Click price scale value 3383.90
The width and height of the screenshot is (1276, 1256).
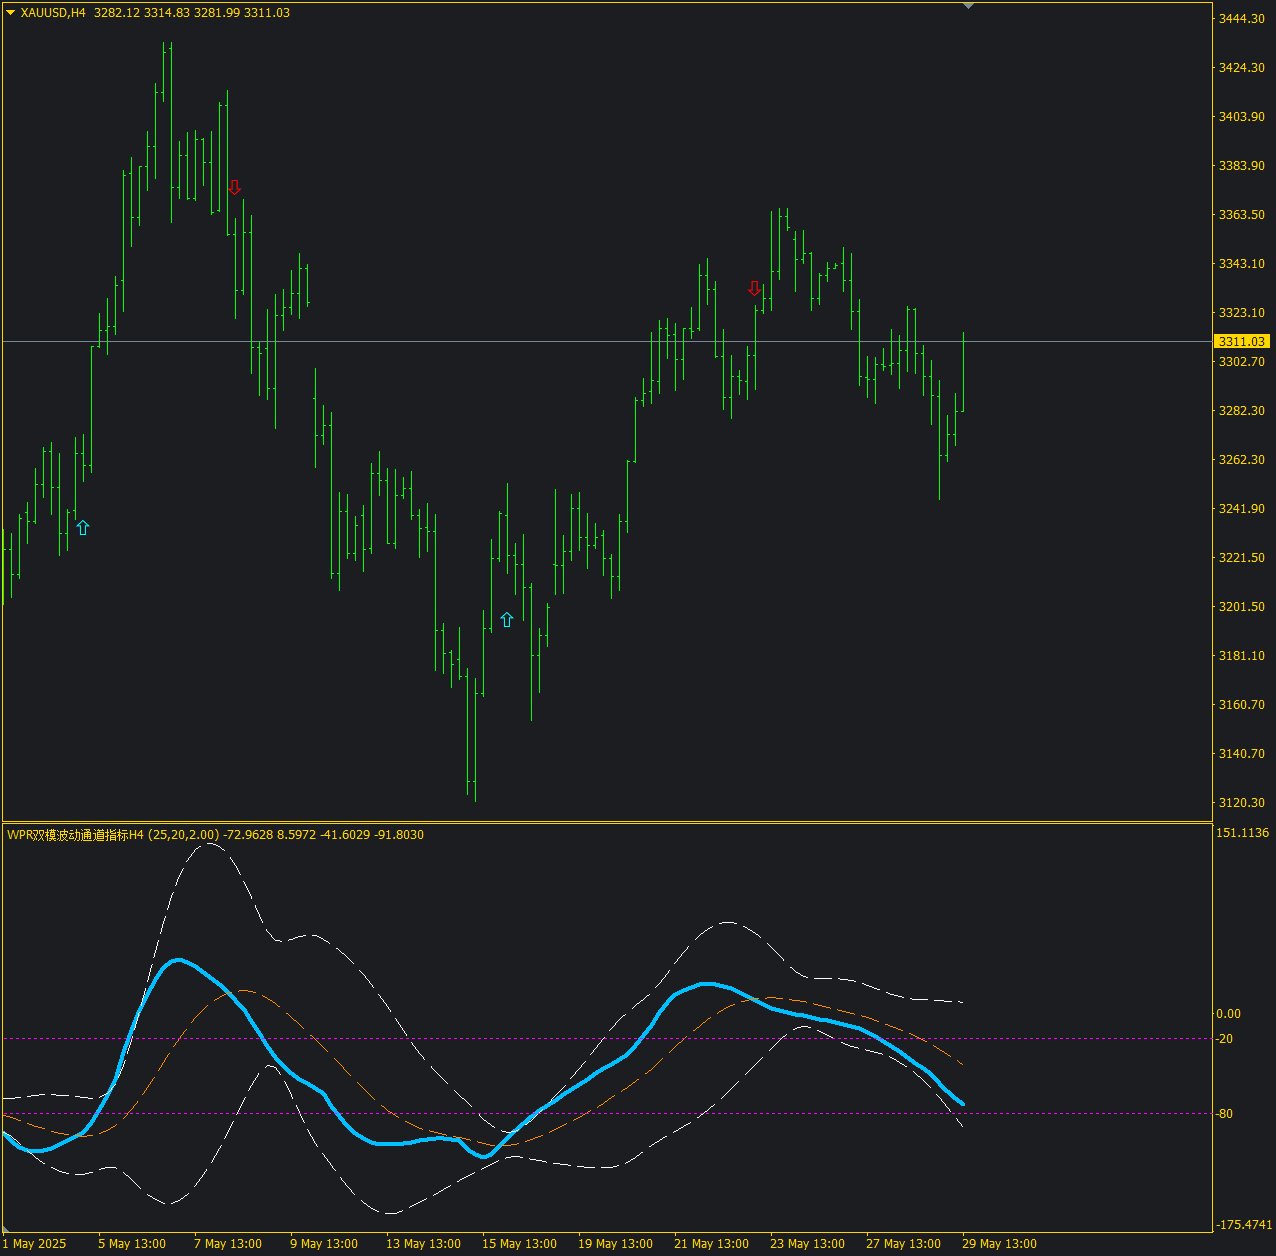[x=1241, y=166]
